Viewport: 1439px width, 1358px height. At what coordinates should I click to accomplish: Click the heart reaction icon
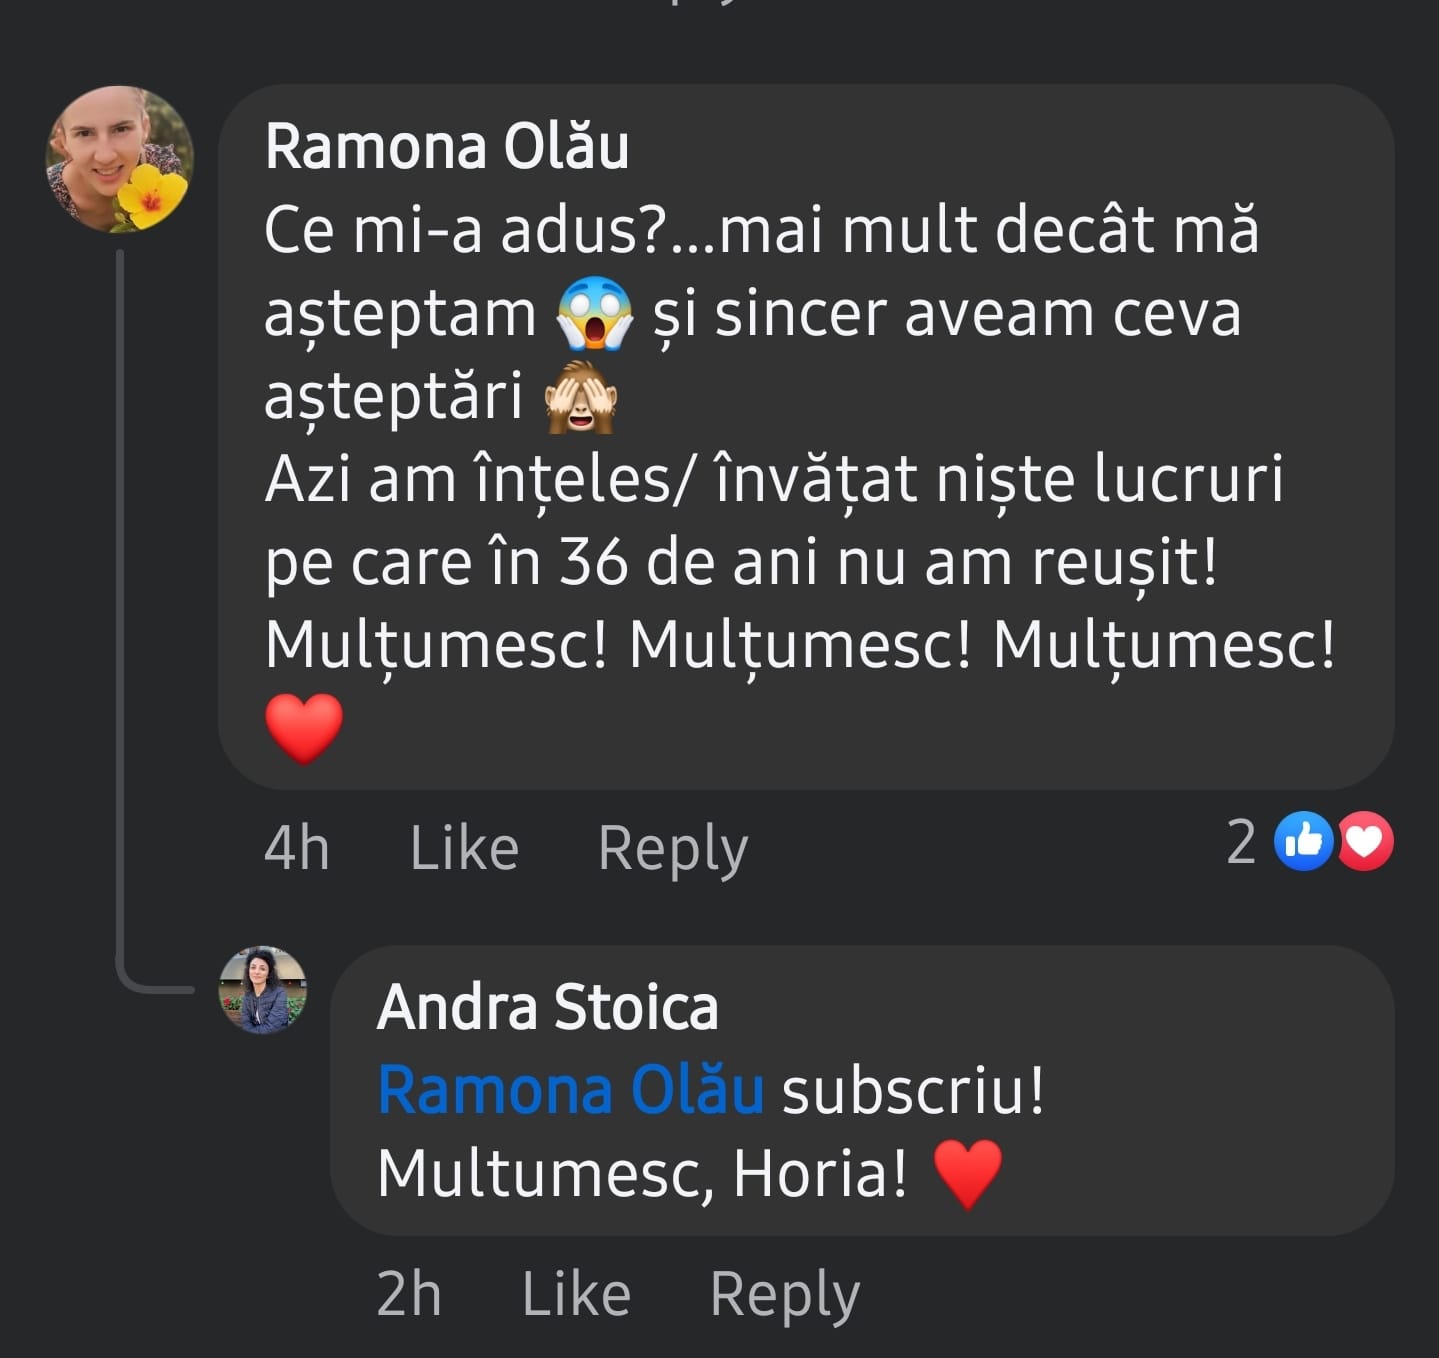click(x=1367, y=842)
